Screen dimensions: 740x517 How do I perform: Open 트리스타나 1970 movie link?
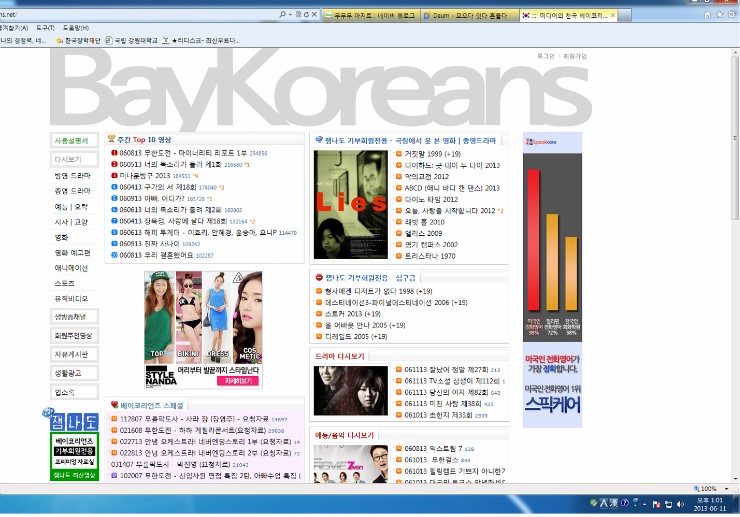[x=430, y=256]
